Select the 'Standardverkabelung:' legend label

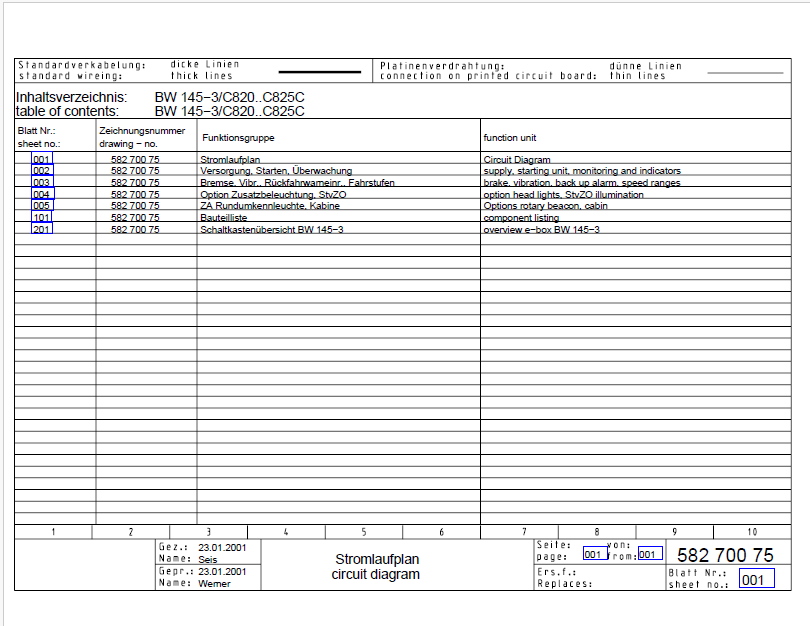82,65
